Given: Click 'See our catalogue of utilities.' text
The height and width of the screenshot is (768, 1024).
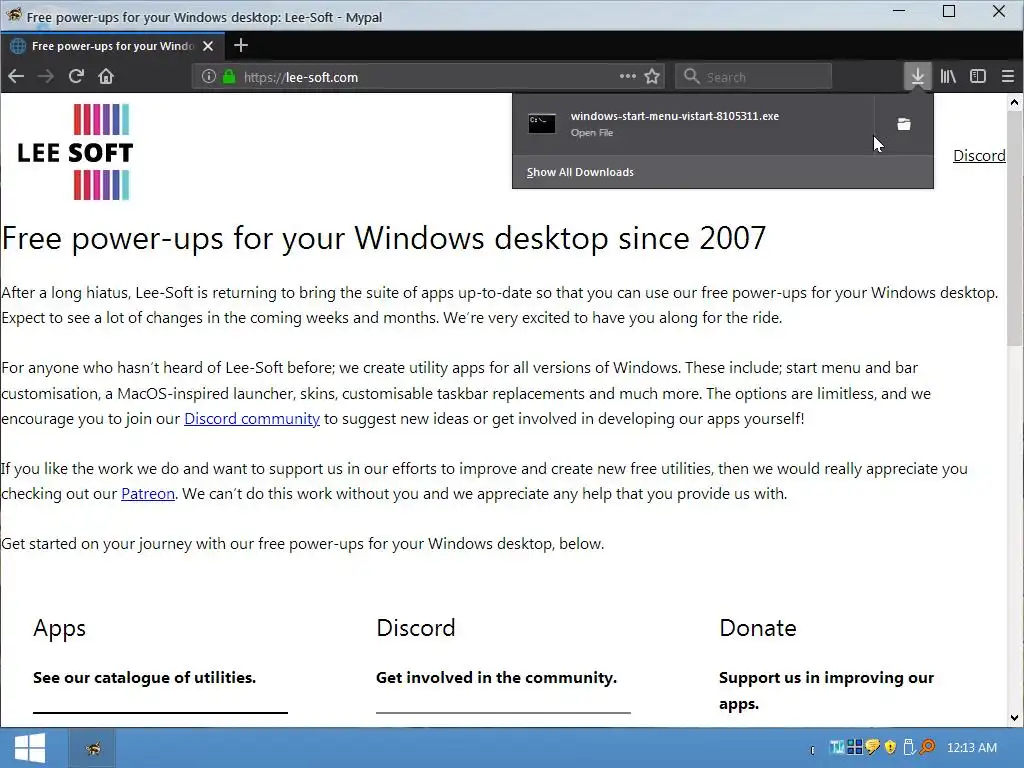Looking at the screenshot, I should click(144, 677).
